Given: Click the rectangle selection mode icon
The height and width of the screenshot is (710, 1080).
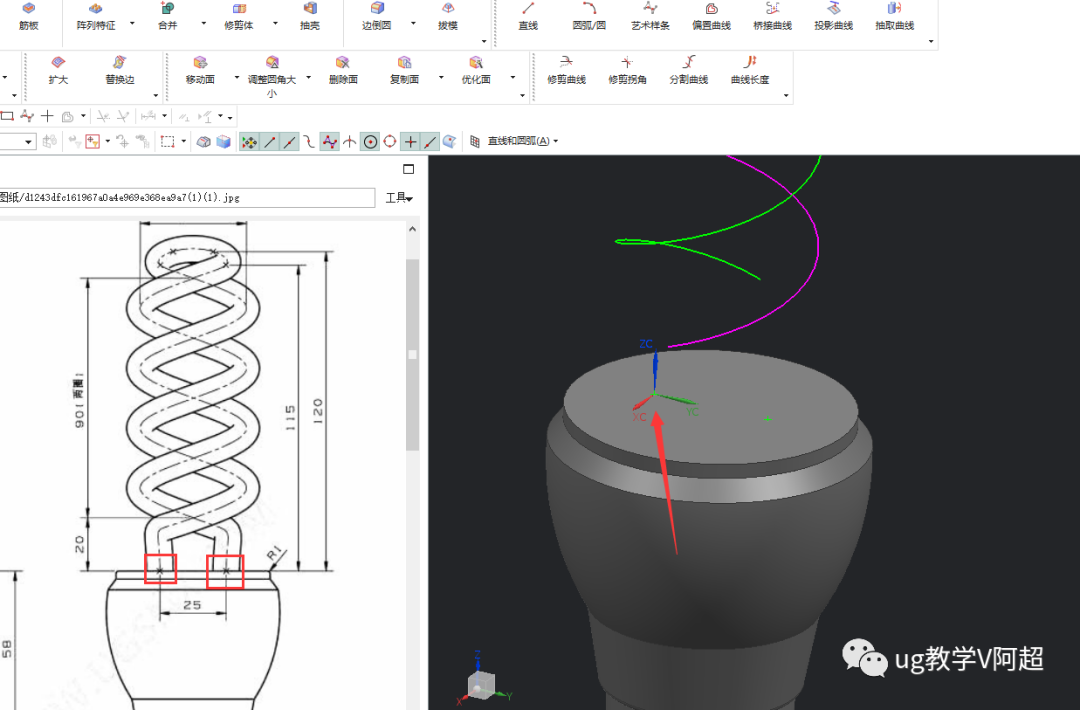Looking at the screenshot, I should 167,142.
